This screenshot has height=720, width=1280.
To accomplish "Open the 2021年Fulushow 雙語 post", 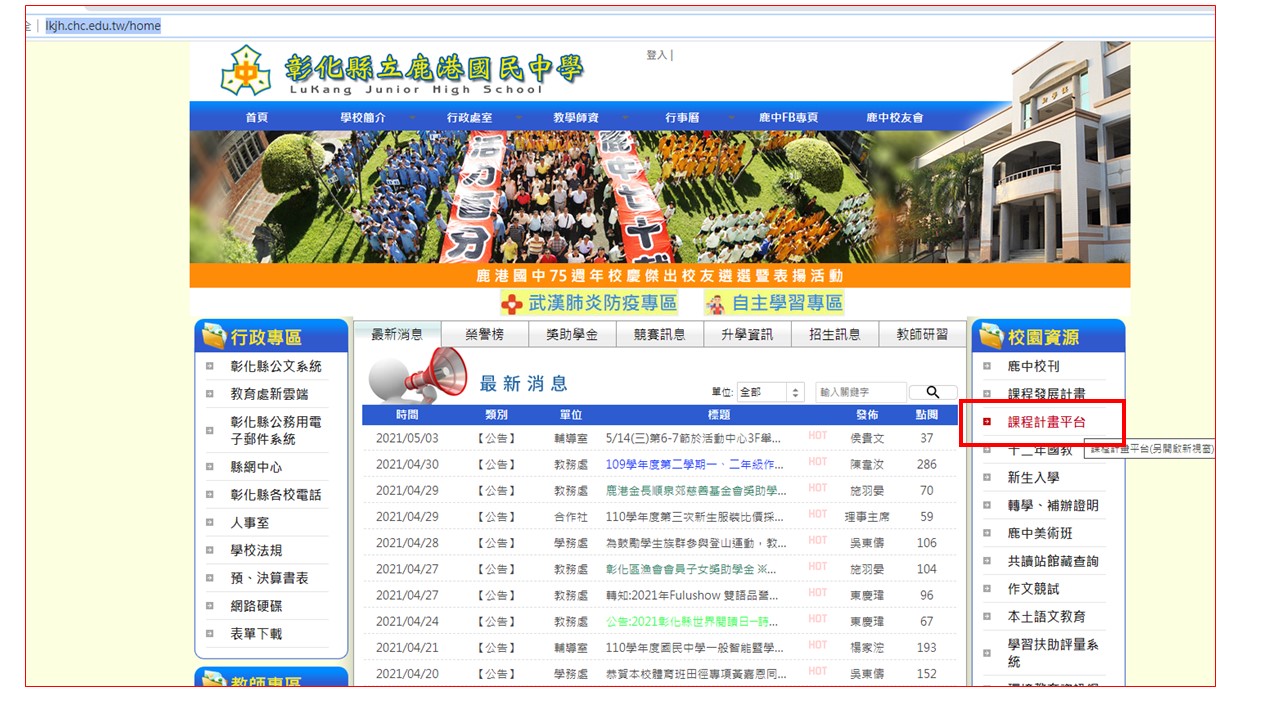I will pyautogui.click(x=692, y=595).
